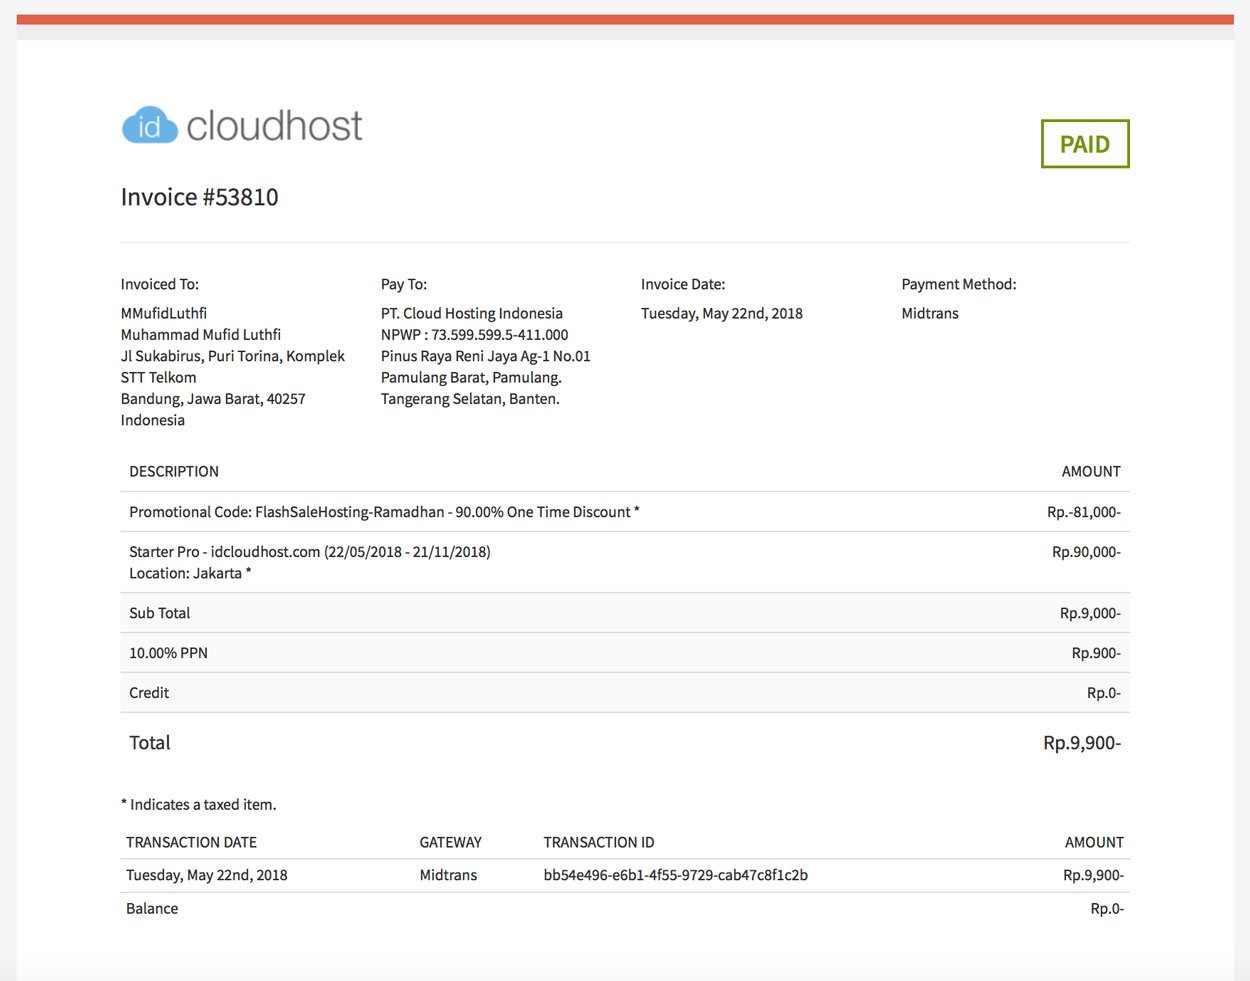This screenshot has height=981, width=1250.
Task: Select the Promotional Code FlashSaleHosting-Ramadhan line
Action: [x=384, y=511]
